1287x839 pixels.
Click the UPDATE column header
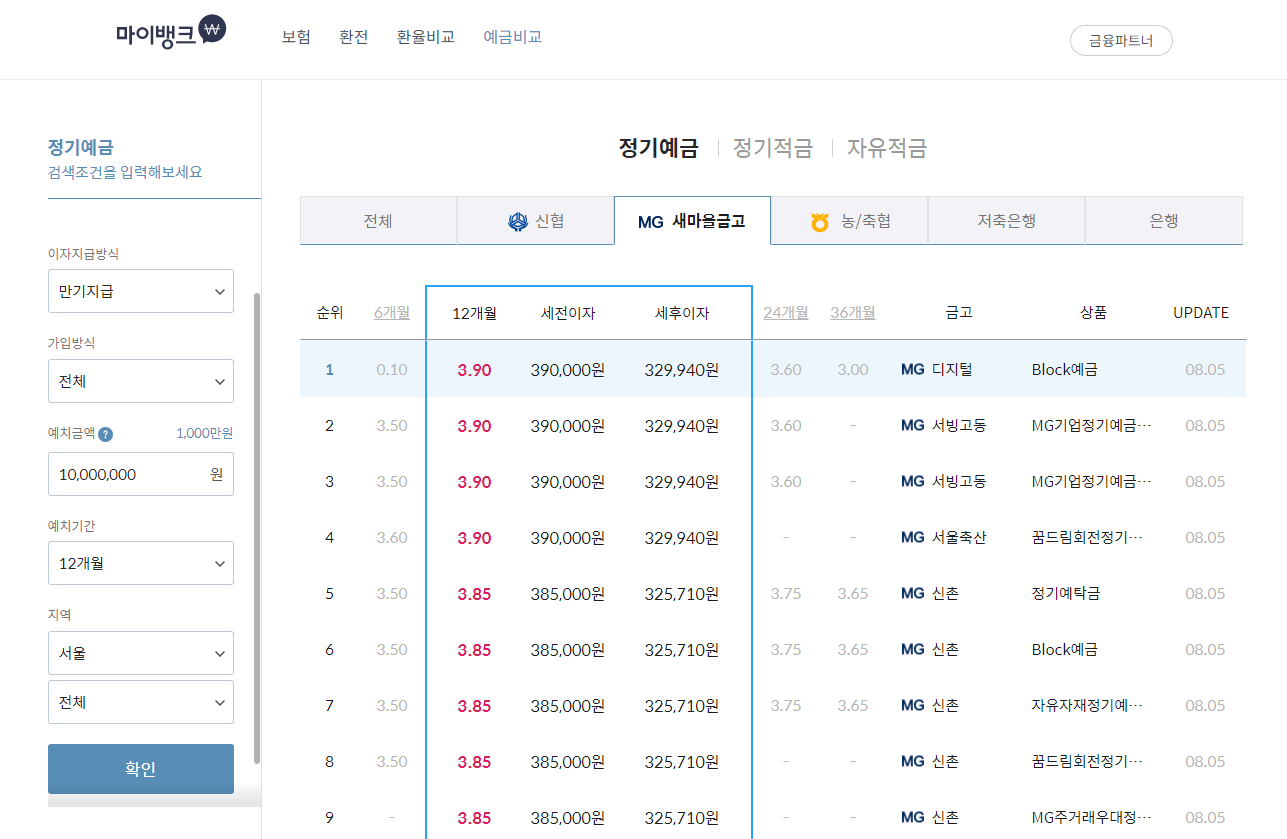[x=1201, y=312]
